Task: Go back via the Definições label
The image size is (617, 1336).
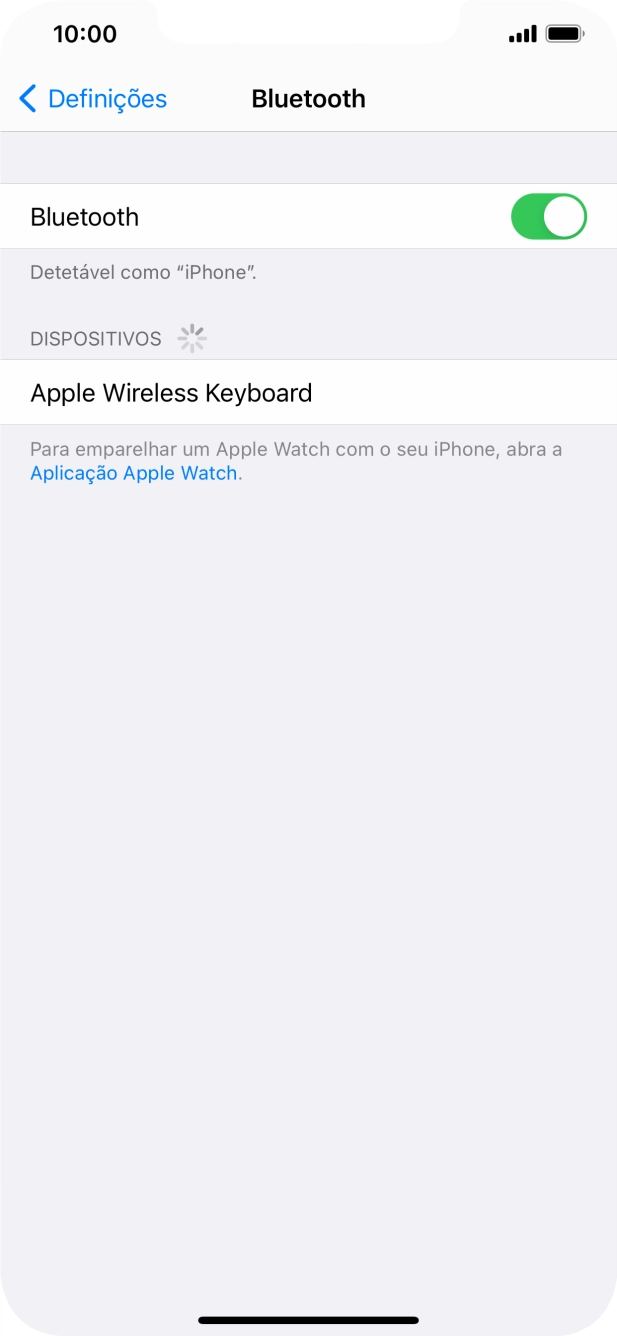Action: [x=107, y=99]
